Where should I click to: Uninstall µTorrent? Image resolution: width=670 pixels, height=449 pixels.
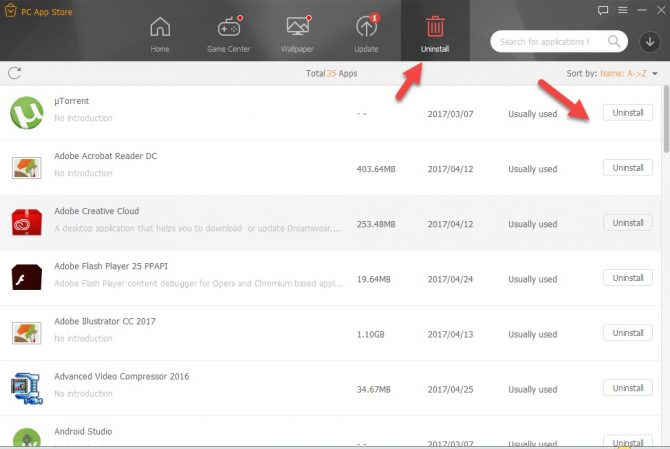628,113
